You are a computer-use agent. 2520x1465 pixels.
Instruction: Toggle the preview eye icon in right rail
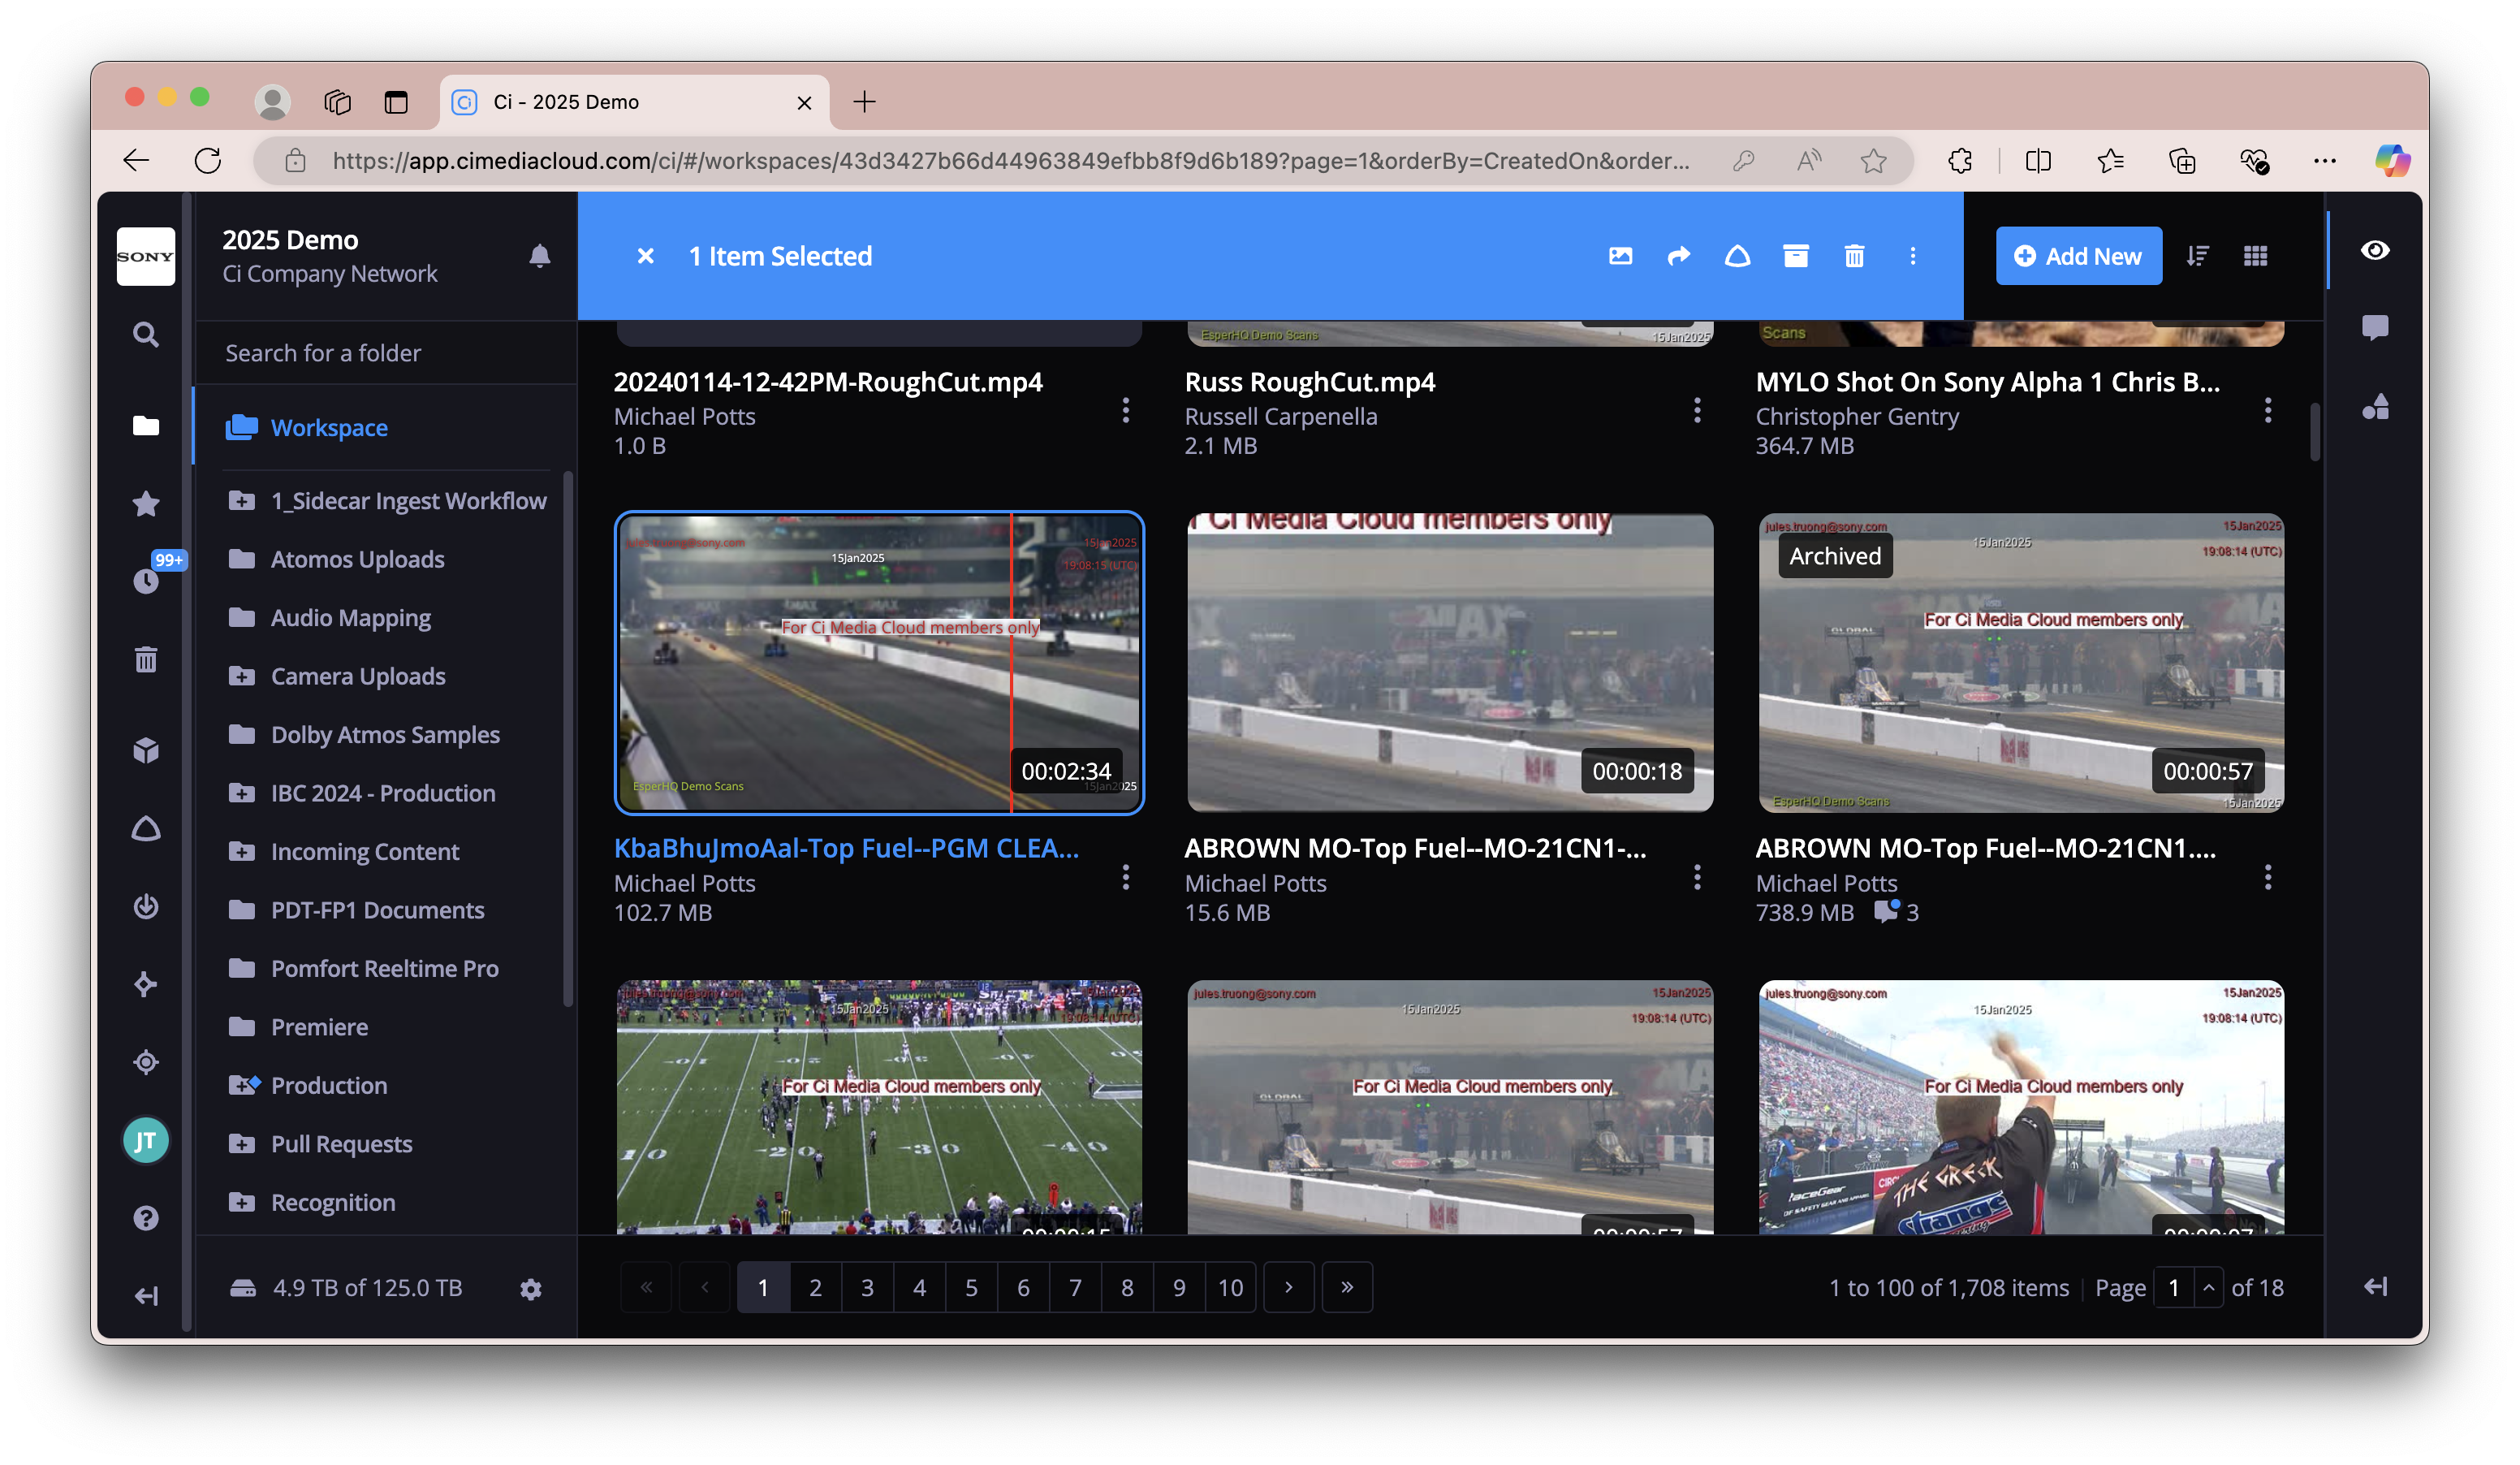2375,250
